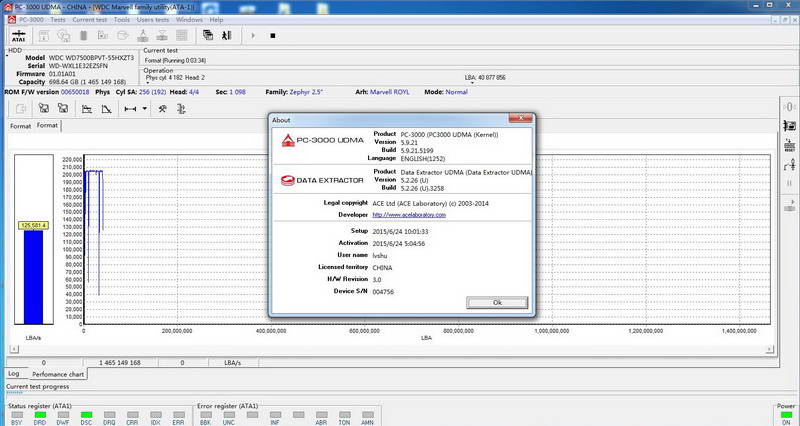800x426 pixels.
Task: Open the Tests menu
Action: tap(58, 19)
